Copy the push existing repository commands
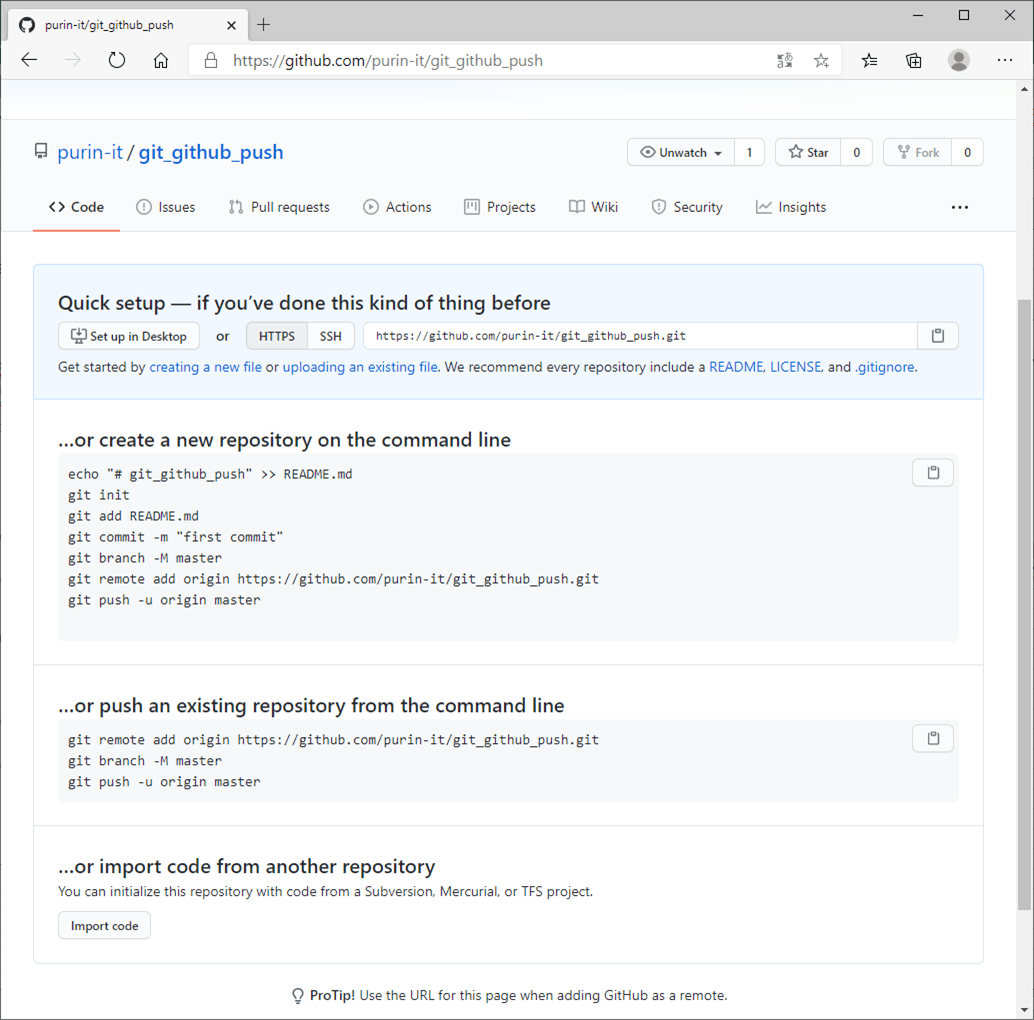The width and height of the screenshot is (1034, 1020). [x=932, y=739]
